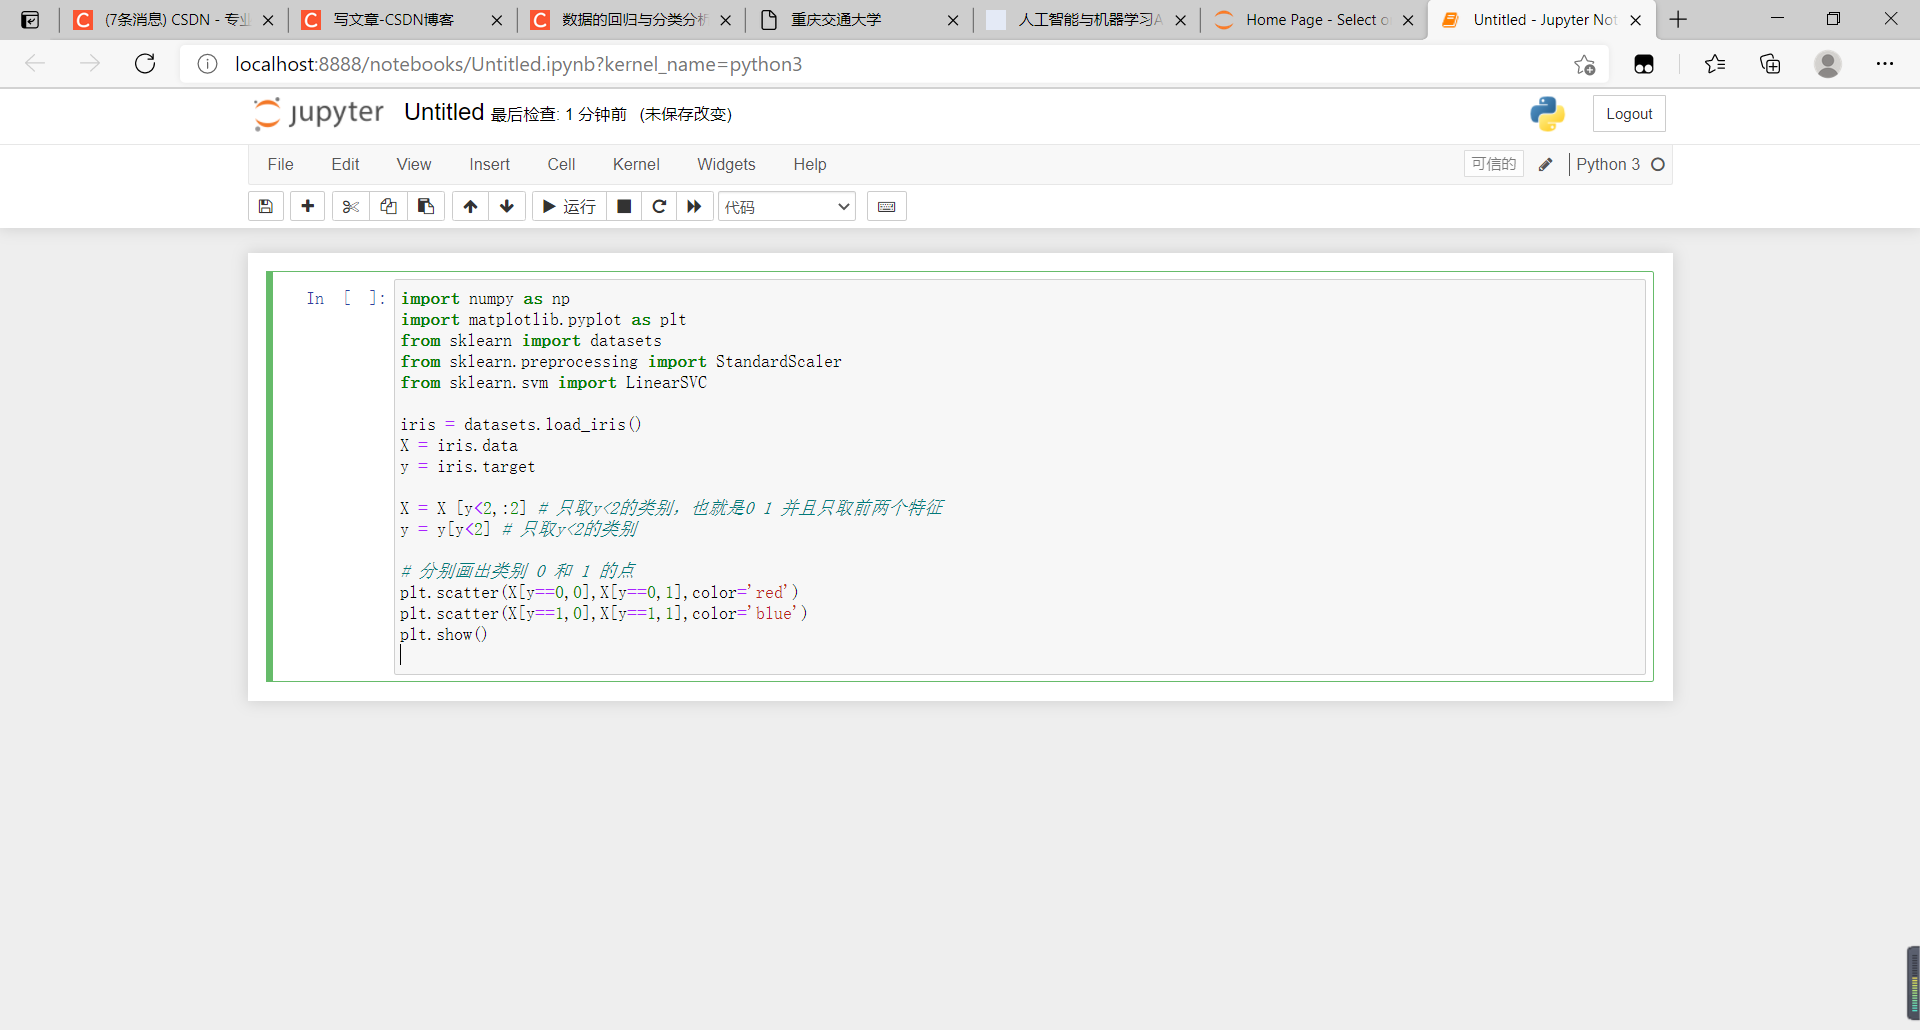Open the Collections icon
Viewport: 1920px width, 1030px height.
1770,64
